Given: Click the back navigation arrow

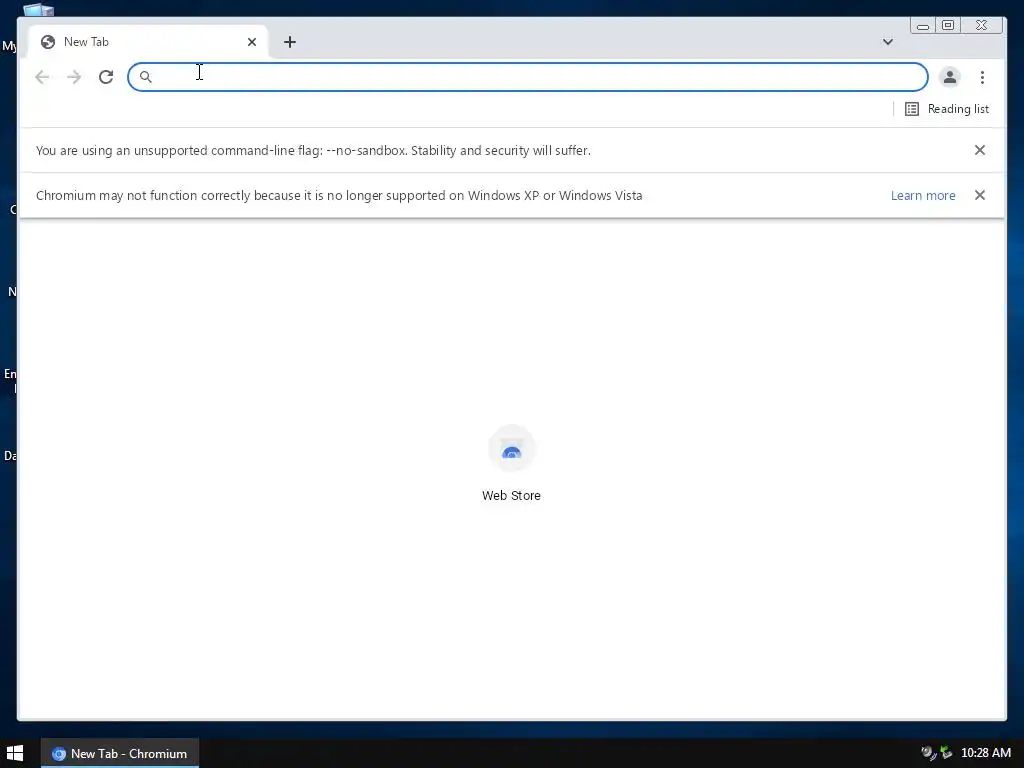Looking at the screenshot, I should pos(42,77).
